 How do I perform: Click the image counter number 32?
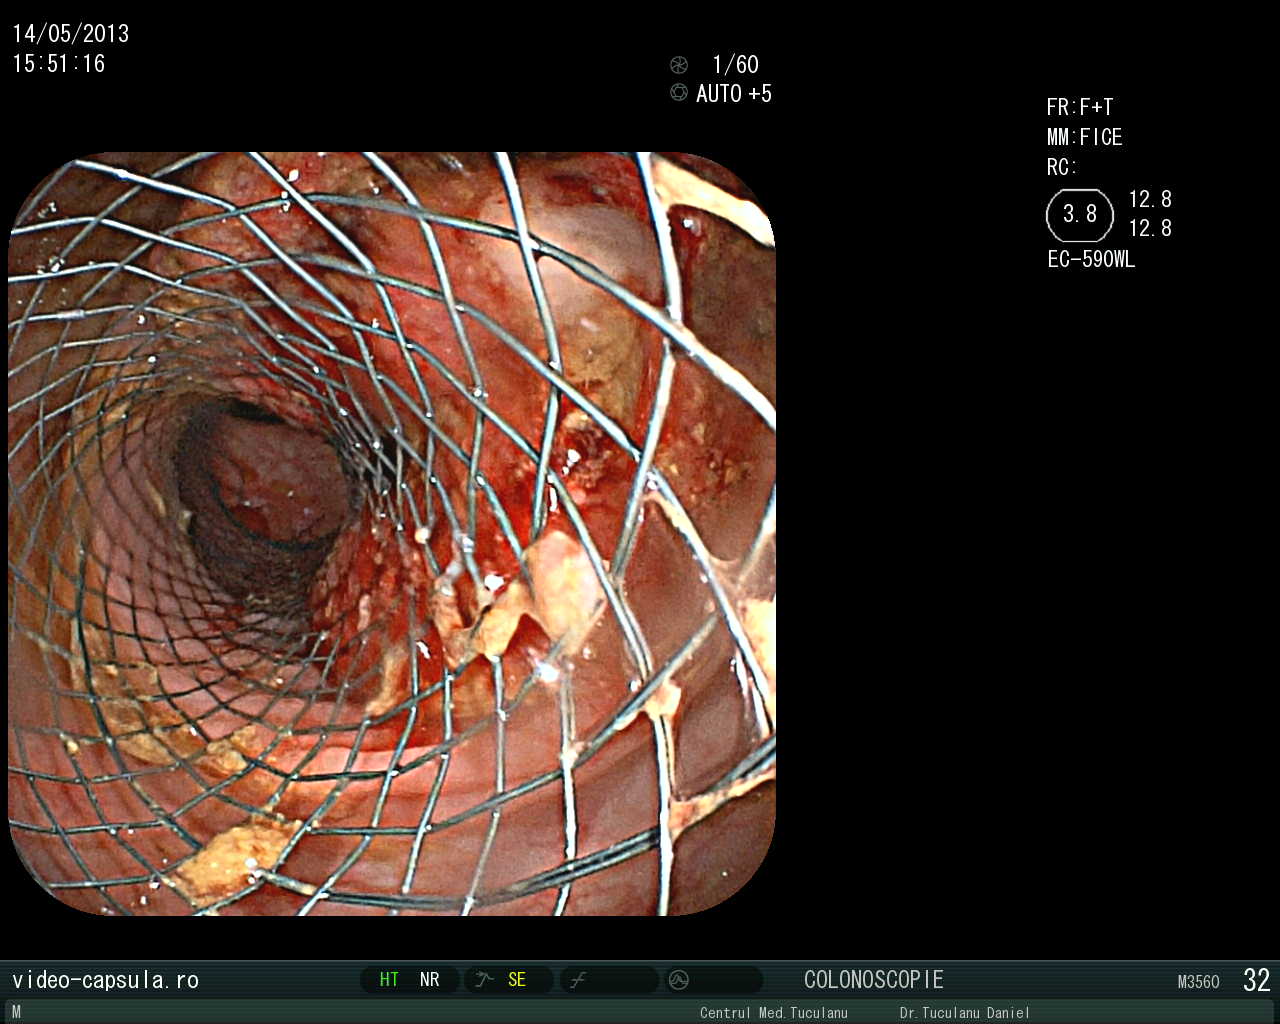pyautogui.click(x=1256, y=980)
